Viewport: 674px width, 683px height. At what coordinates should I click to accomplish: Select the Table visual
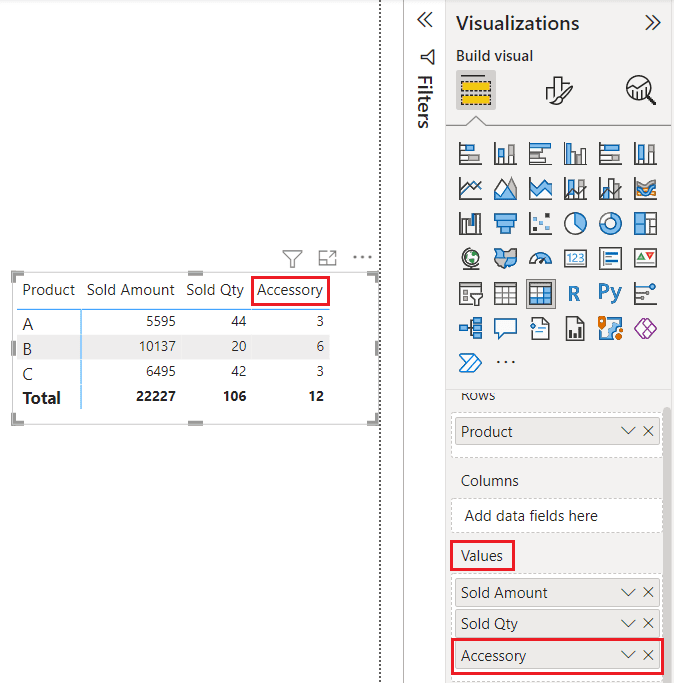[505, 294]
